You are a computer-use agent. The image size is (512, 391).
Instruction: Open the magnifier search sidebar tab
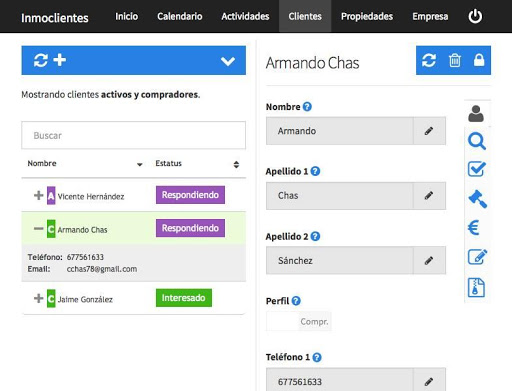(x=477, y=141)
